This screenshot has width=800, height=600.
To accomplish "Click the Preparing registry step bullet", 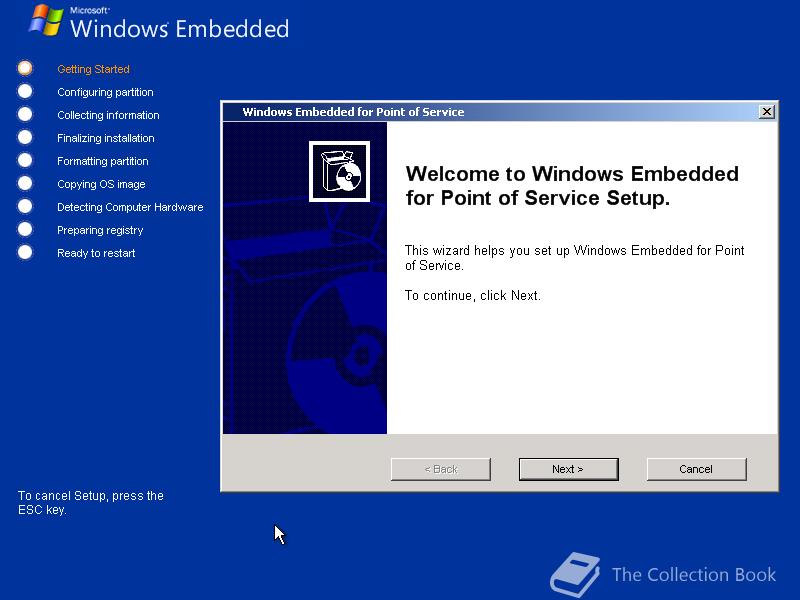I will [24, 229].
